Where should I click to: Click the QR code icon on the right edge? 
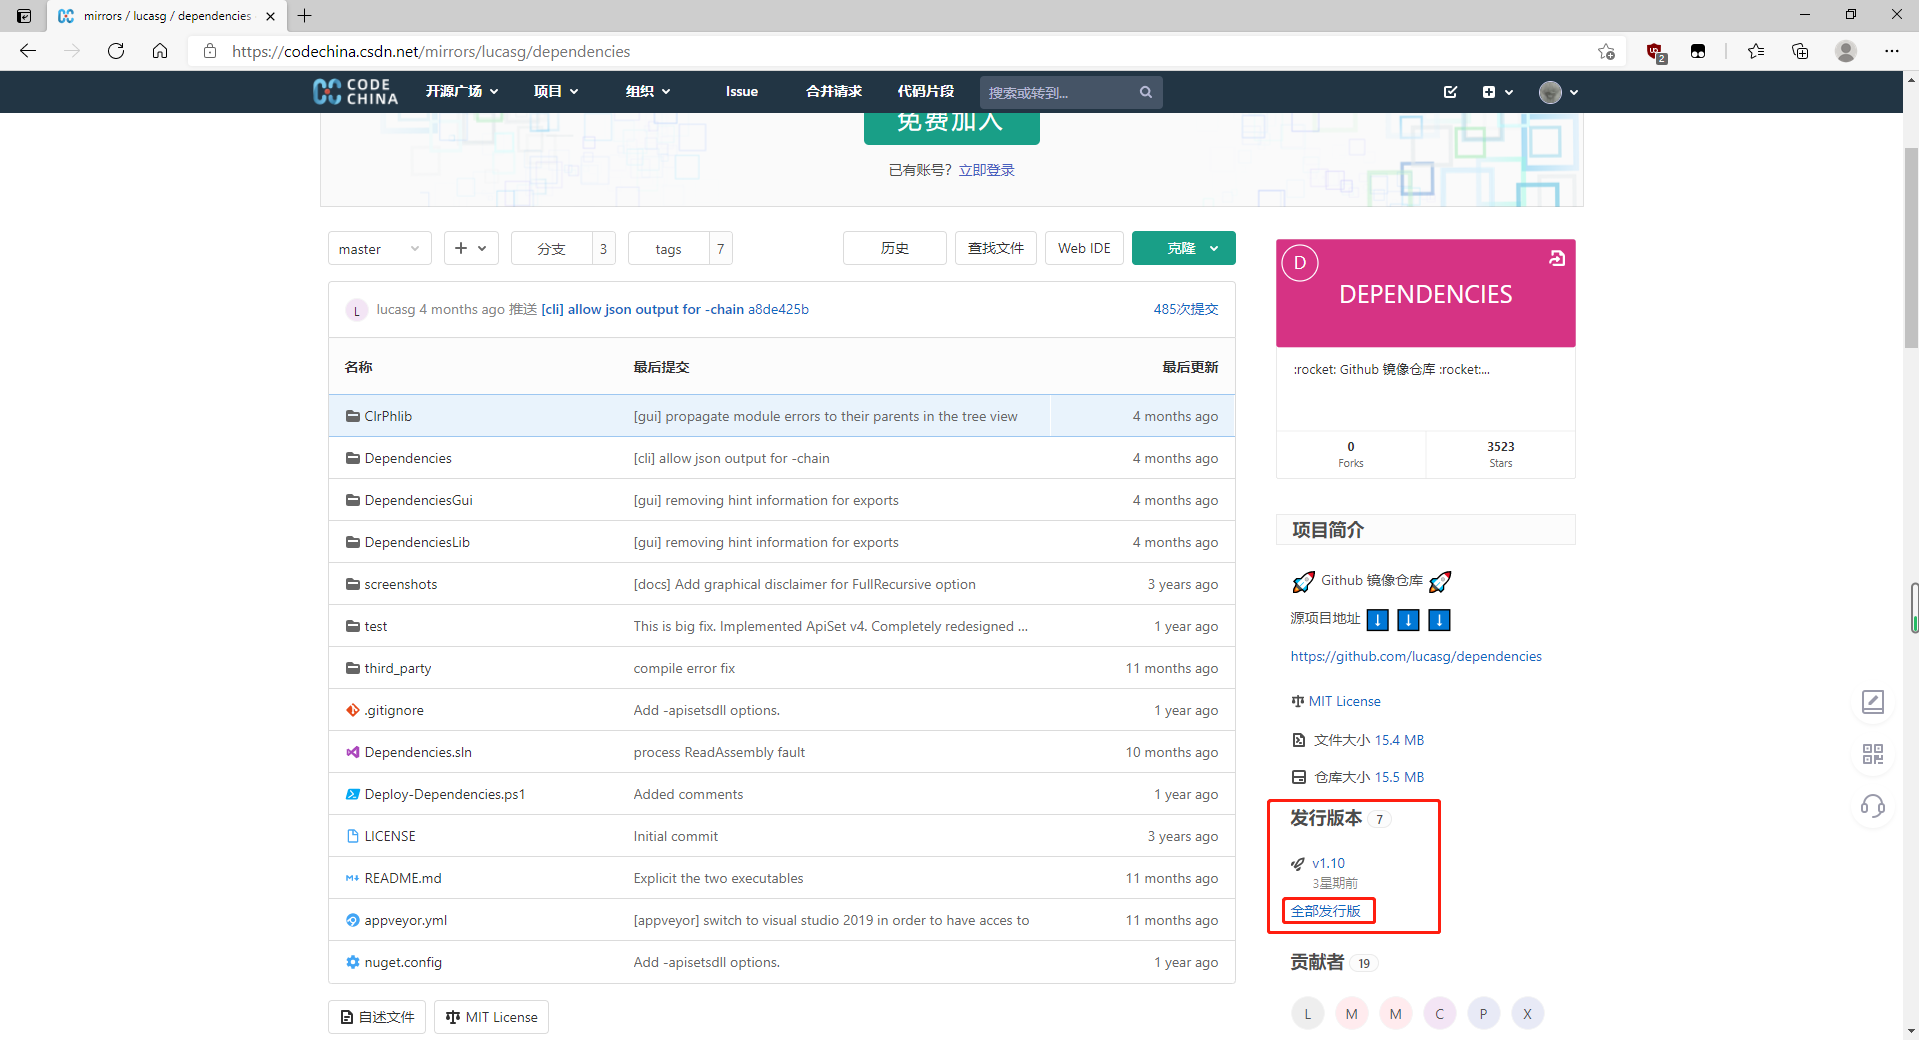(1874, 755)
